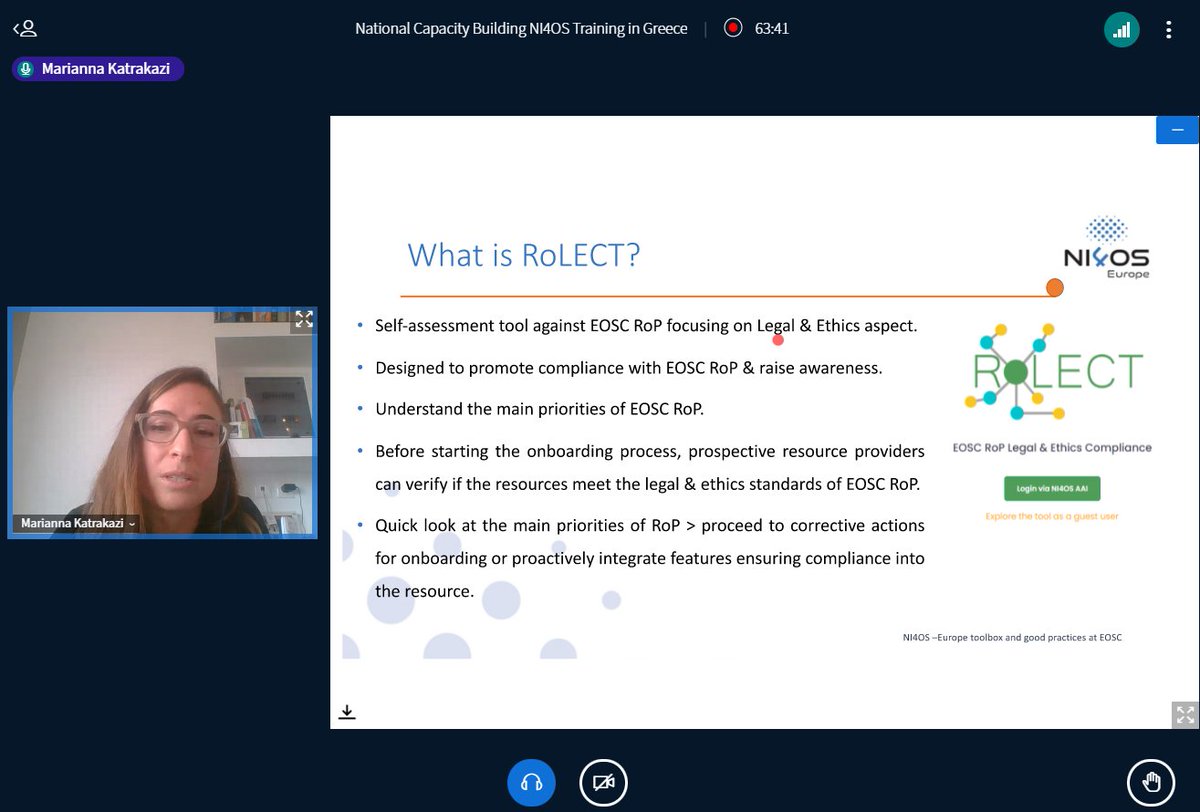Image resolution: width=1200 pixels, height=812 pixels.
Task: Click the session title NI4OS Training in Greece
Action: coord(521,28)
